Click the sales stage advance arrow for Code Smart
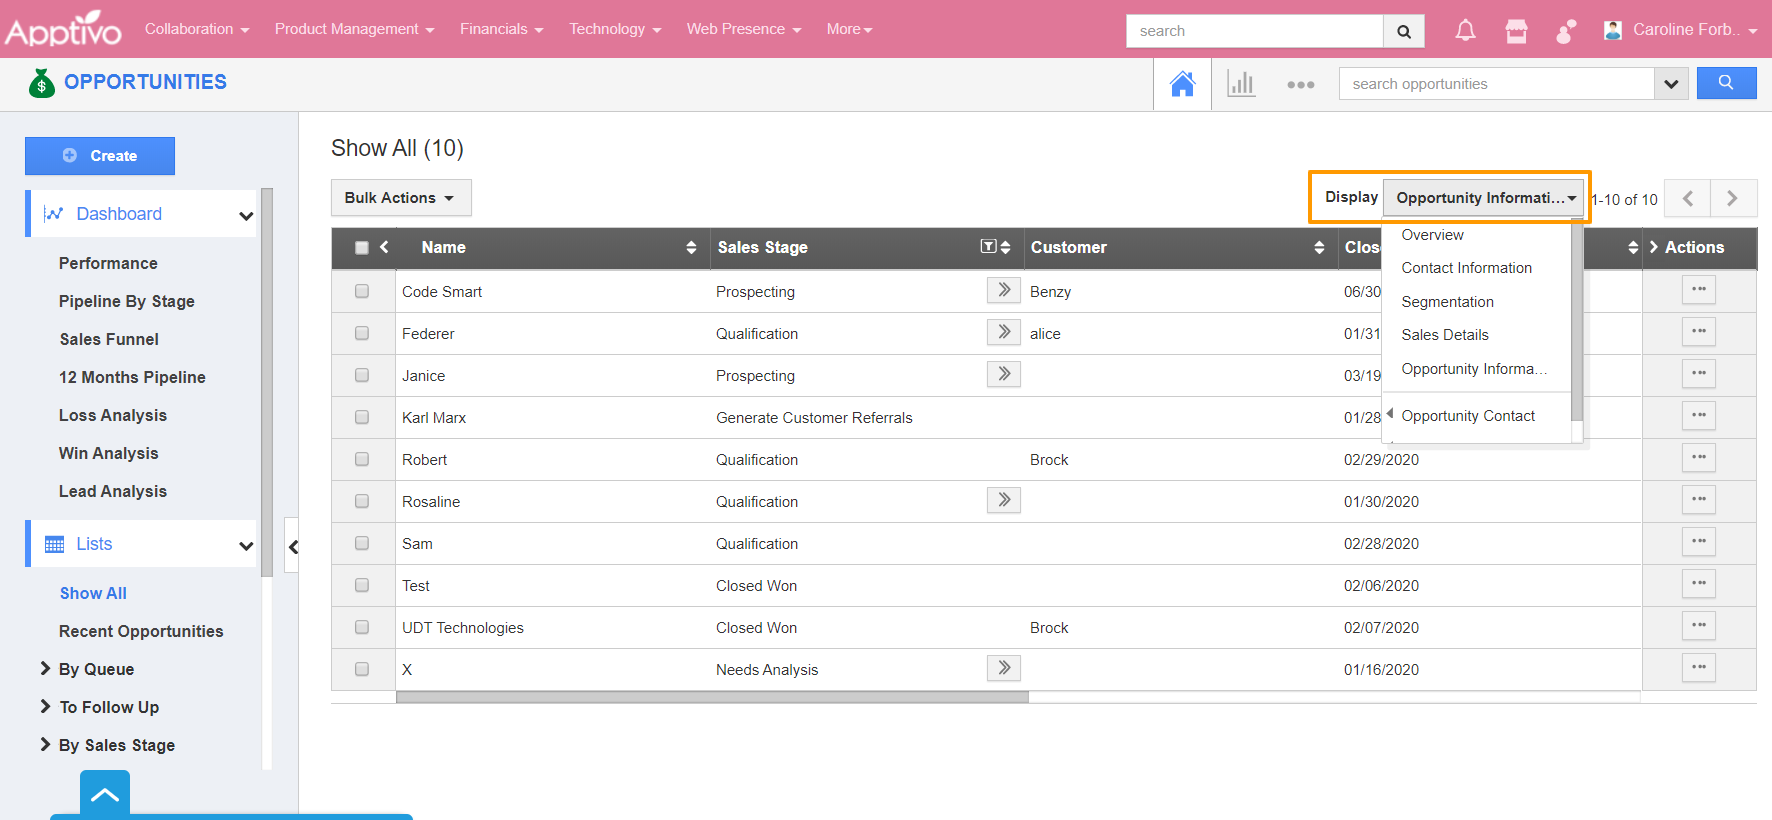The height and width of the screenshot is (820, 1772). tap(1003, 290)
